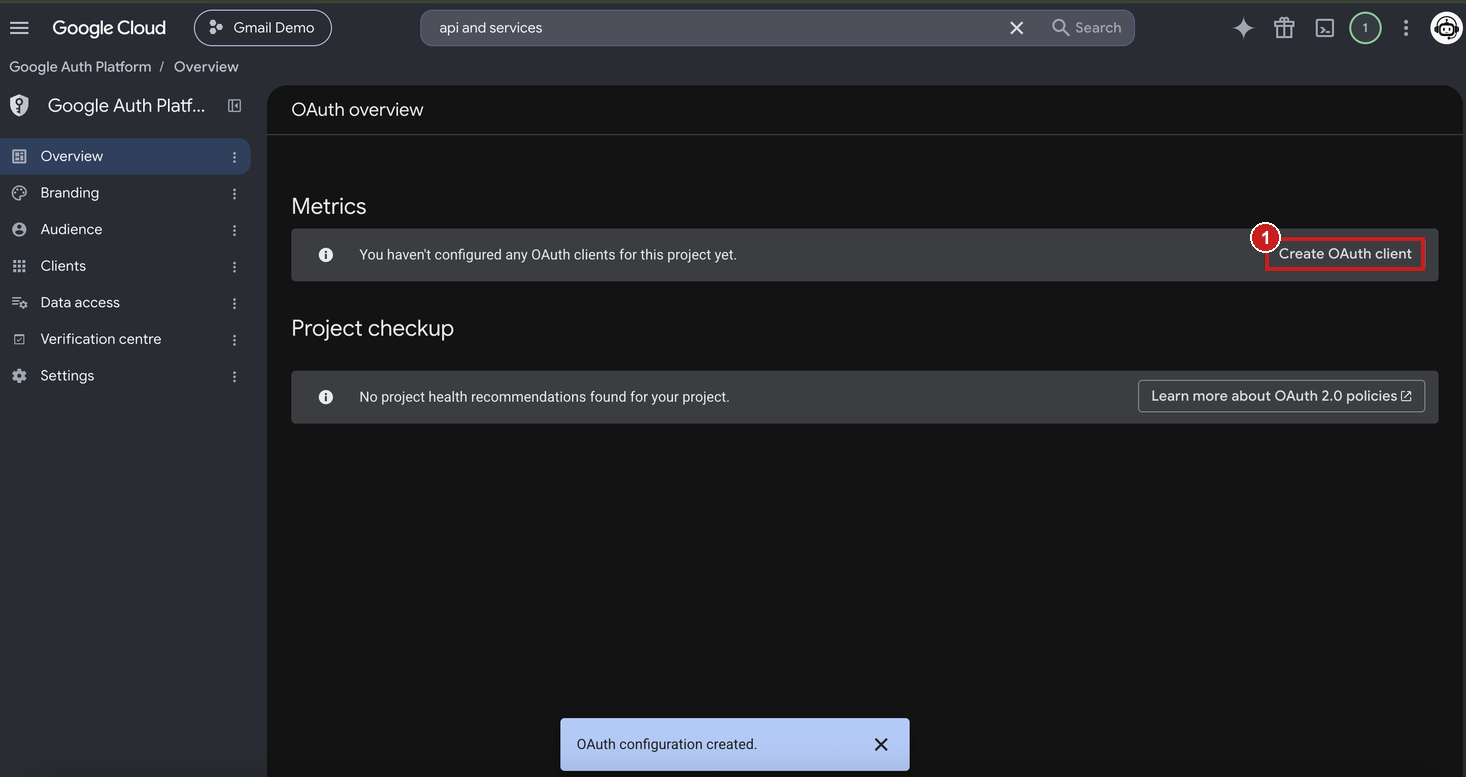The image size is (1466, 777).
Task: Click the Clients grid icon
Action: 19,266
